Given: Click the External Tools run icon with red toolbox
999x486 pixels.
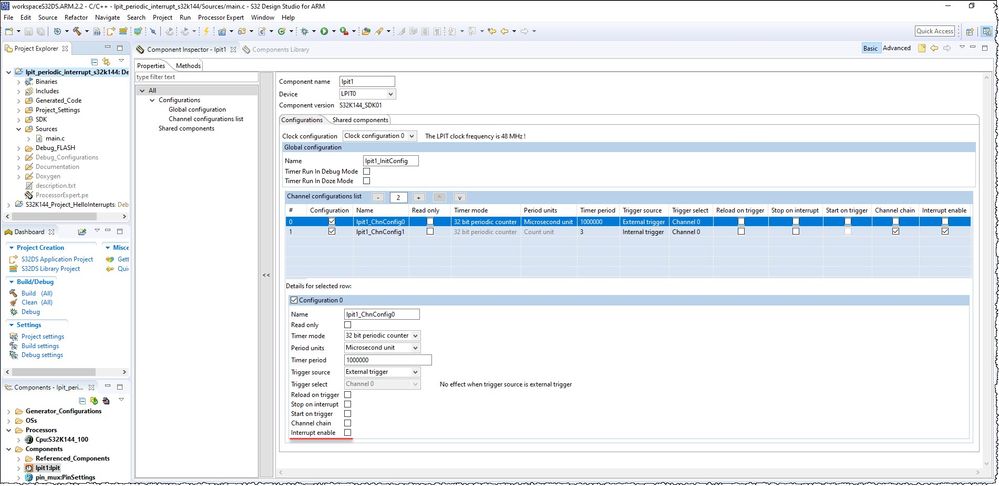Looking at the screenshot, I should pos(344,31).
